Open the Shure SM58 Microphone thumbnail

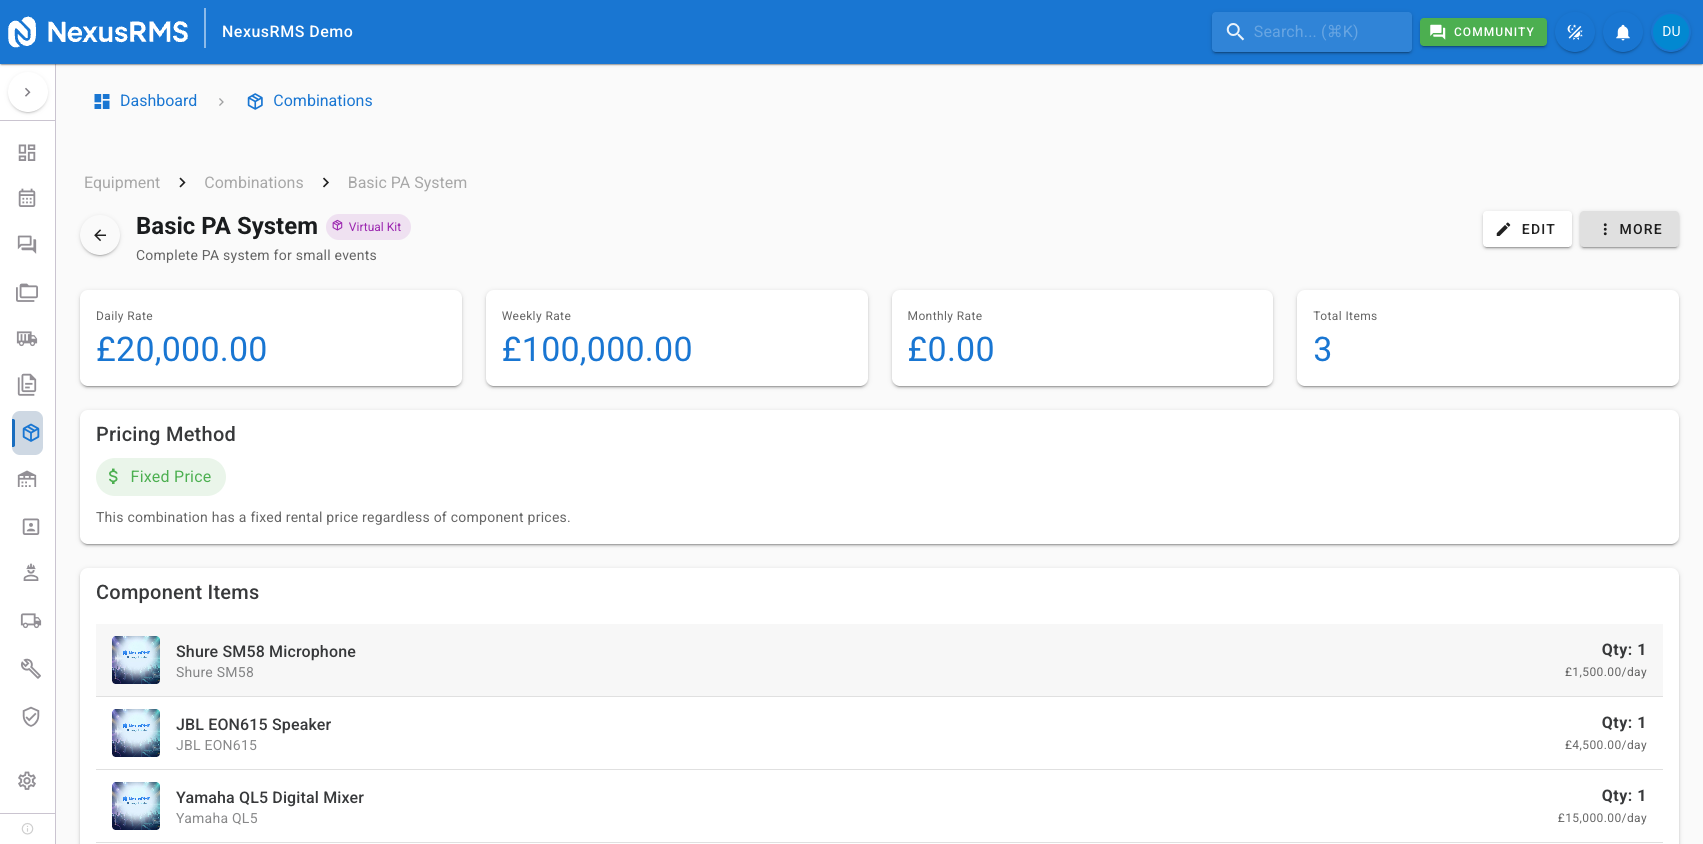pyautogui.click(x=136, y=660)
